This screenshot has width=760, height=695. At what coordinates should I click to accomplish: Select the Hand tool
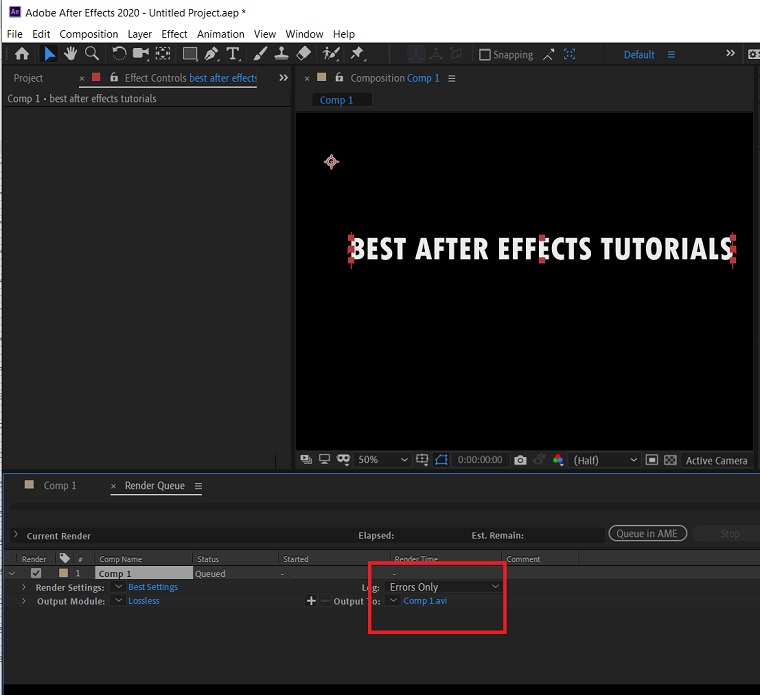tap(70, 54)
